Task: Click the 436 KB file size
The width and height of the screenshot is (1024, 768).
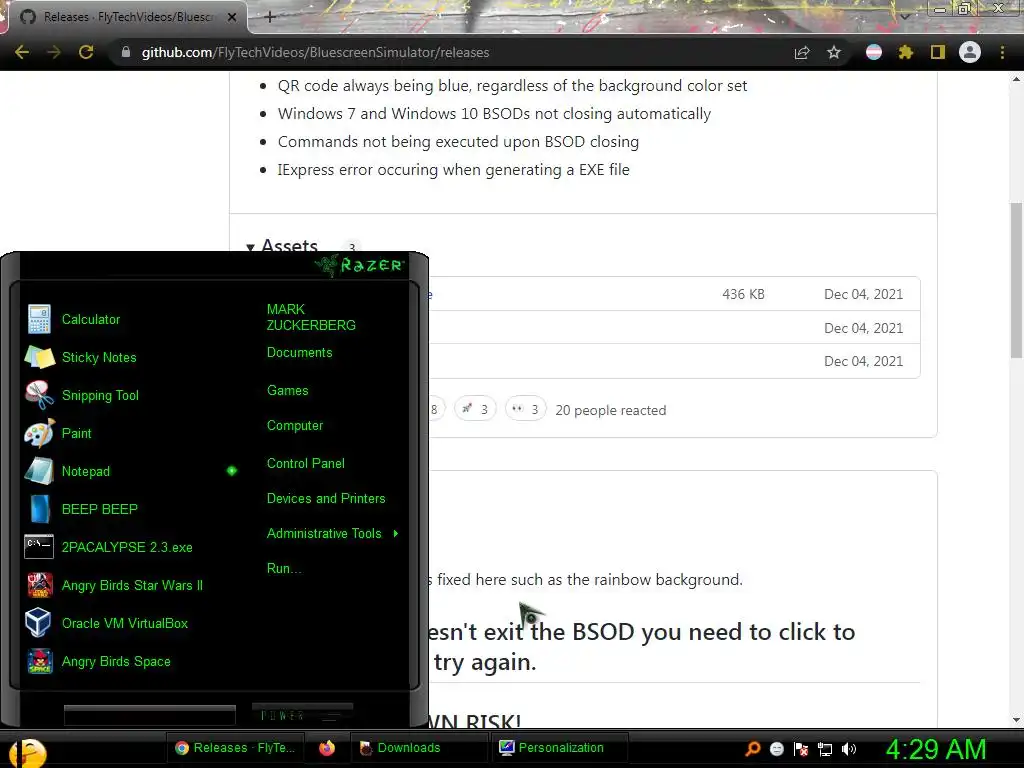Action: click(743, 295)
